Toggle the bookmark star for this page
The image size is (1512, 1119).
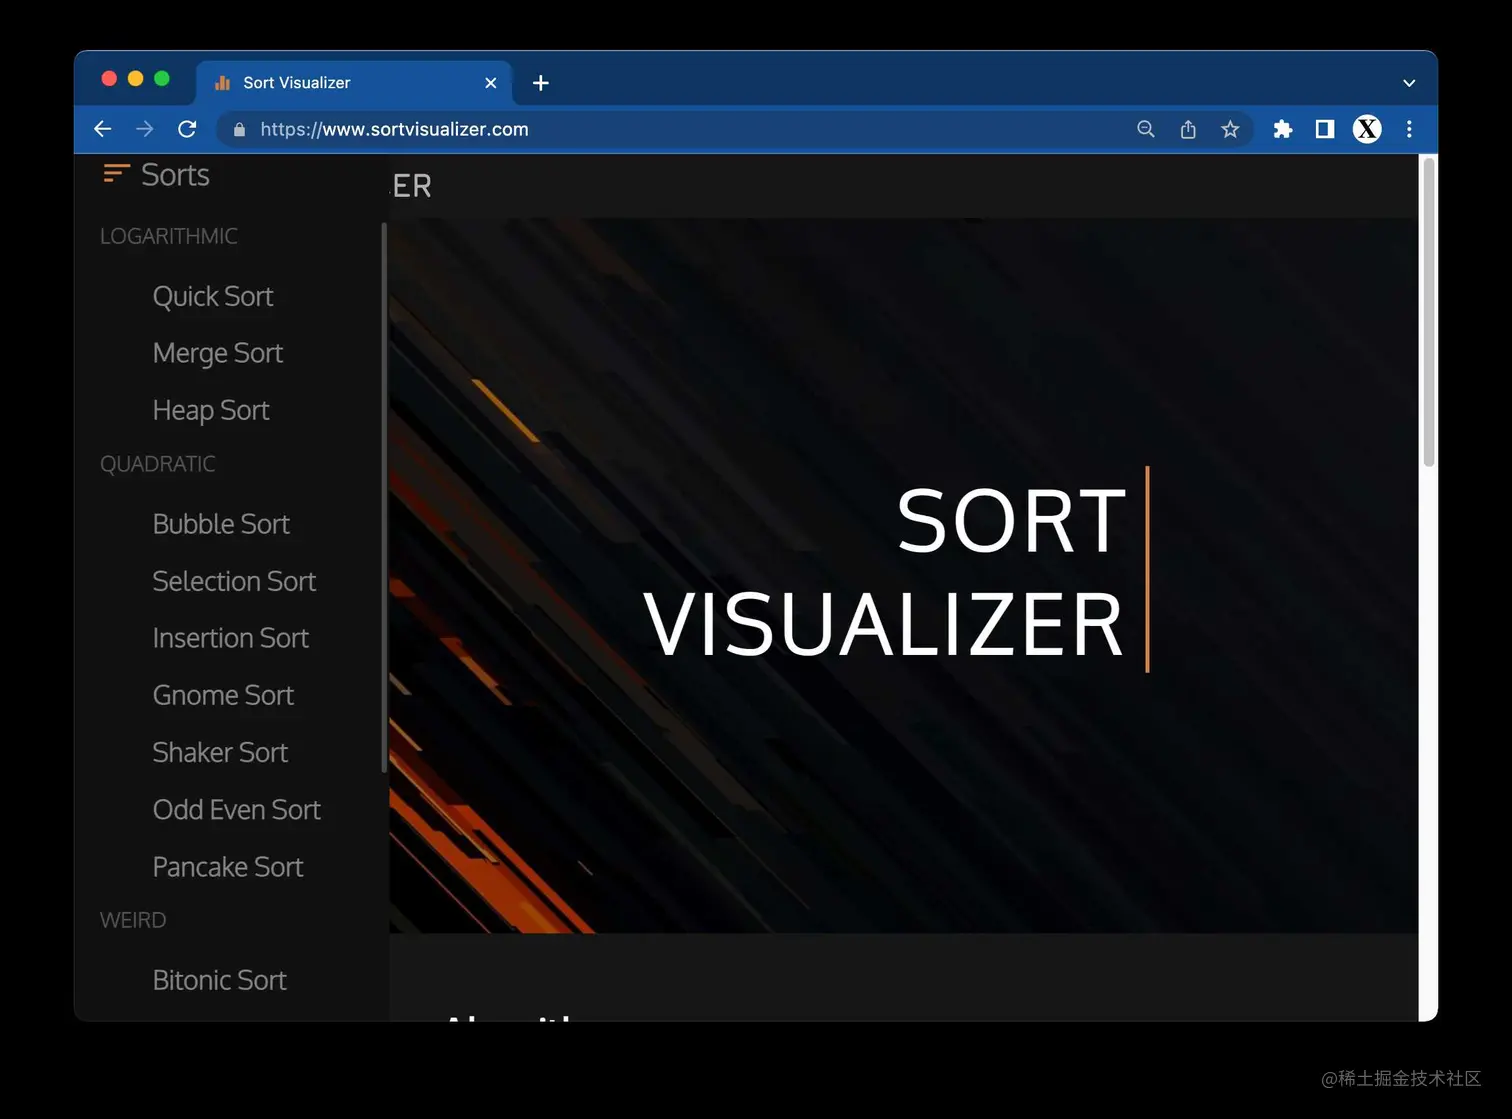(1230, 129)
